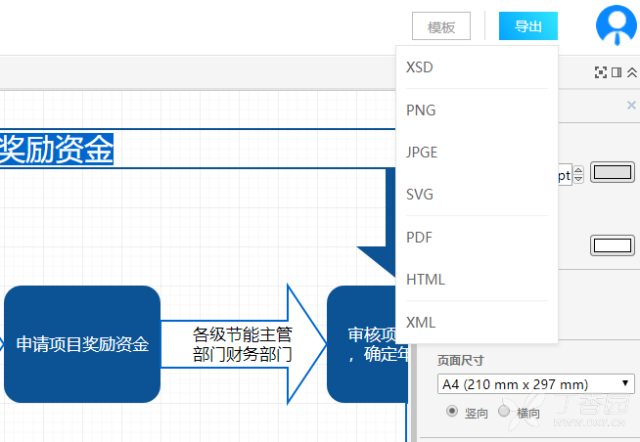Select XML from export dropdown
Screen dimensions: 640x442
tap(421, 322)
